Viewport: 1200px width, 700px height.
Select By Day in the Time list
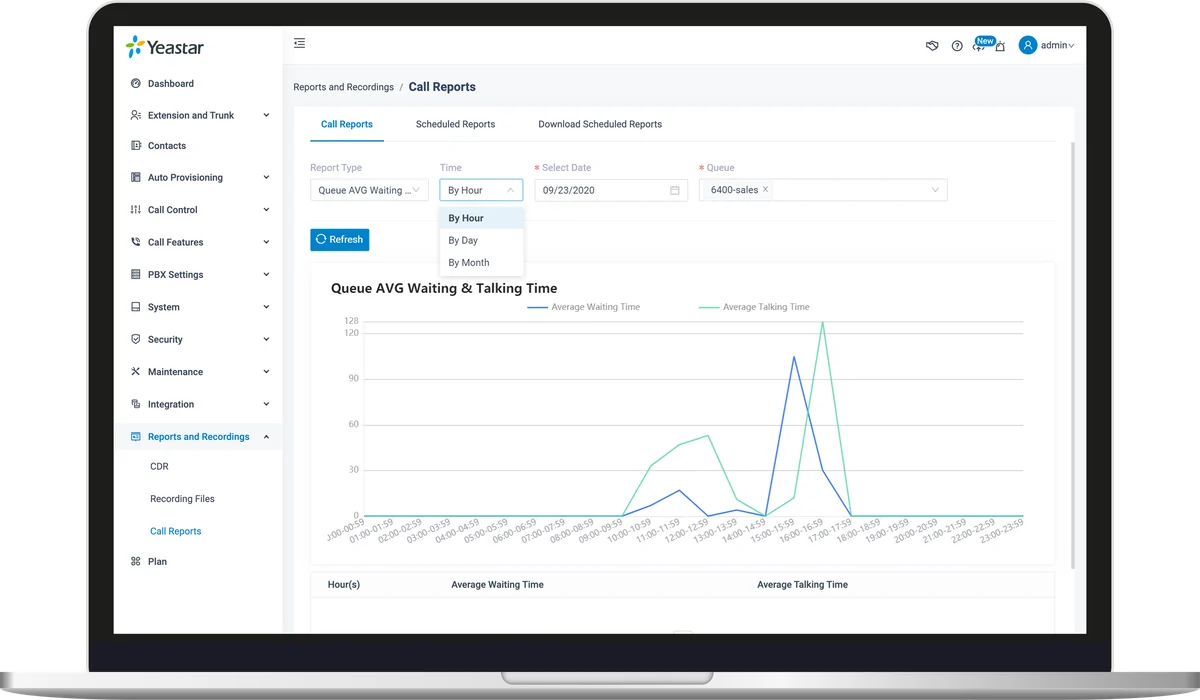coord(481,240)
